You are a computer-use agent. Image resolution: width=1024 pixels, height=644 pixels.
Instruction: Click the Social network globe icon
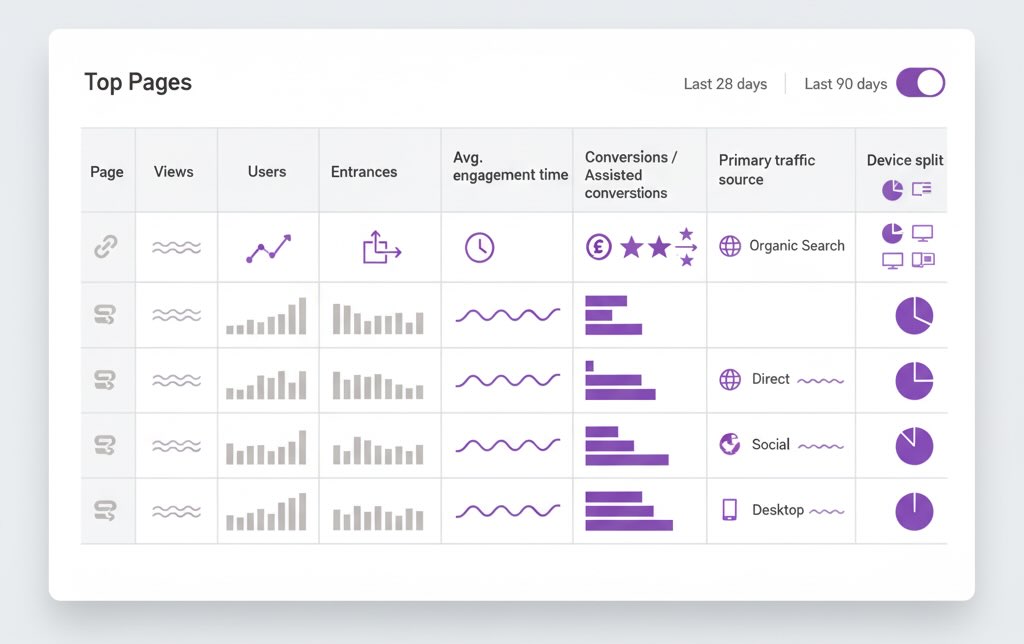click(x=729, y=446)
